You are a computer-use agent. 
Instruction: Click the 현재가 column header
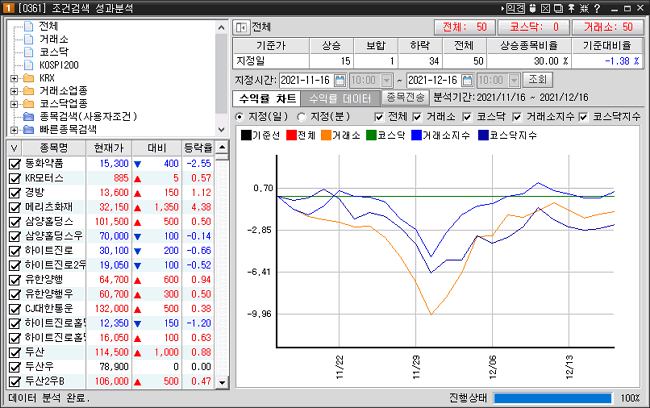click(109, 148)
